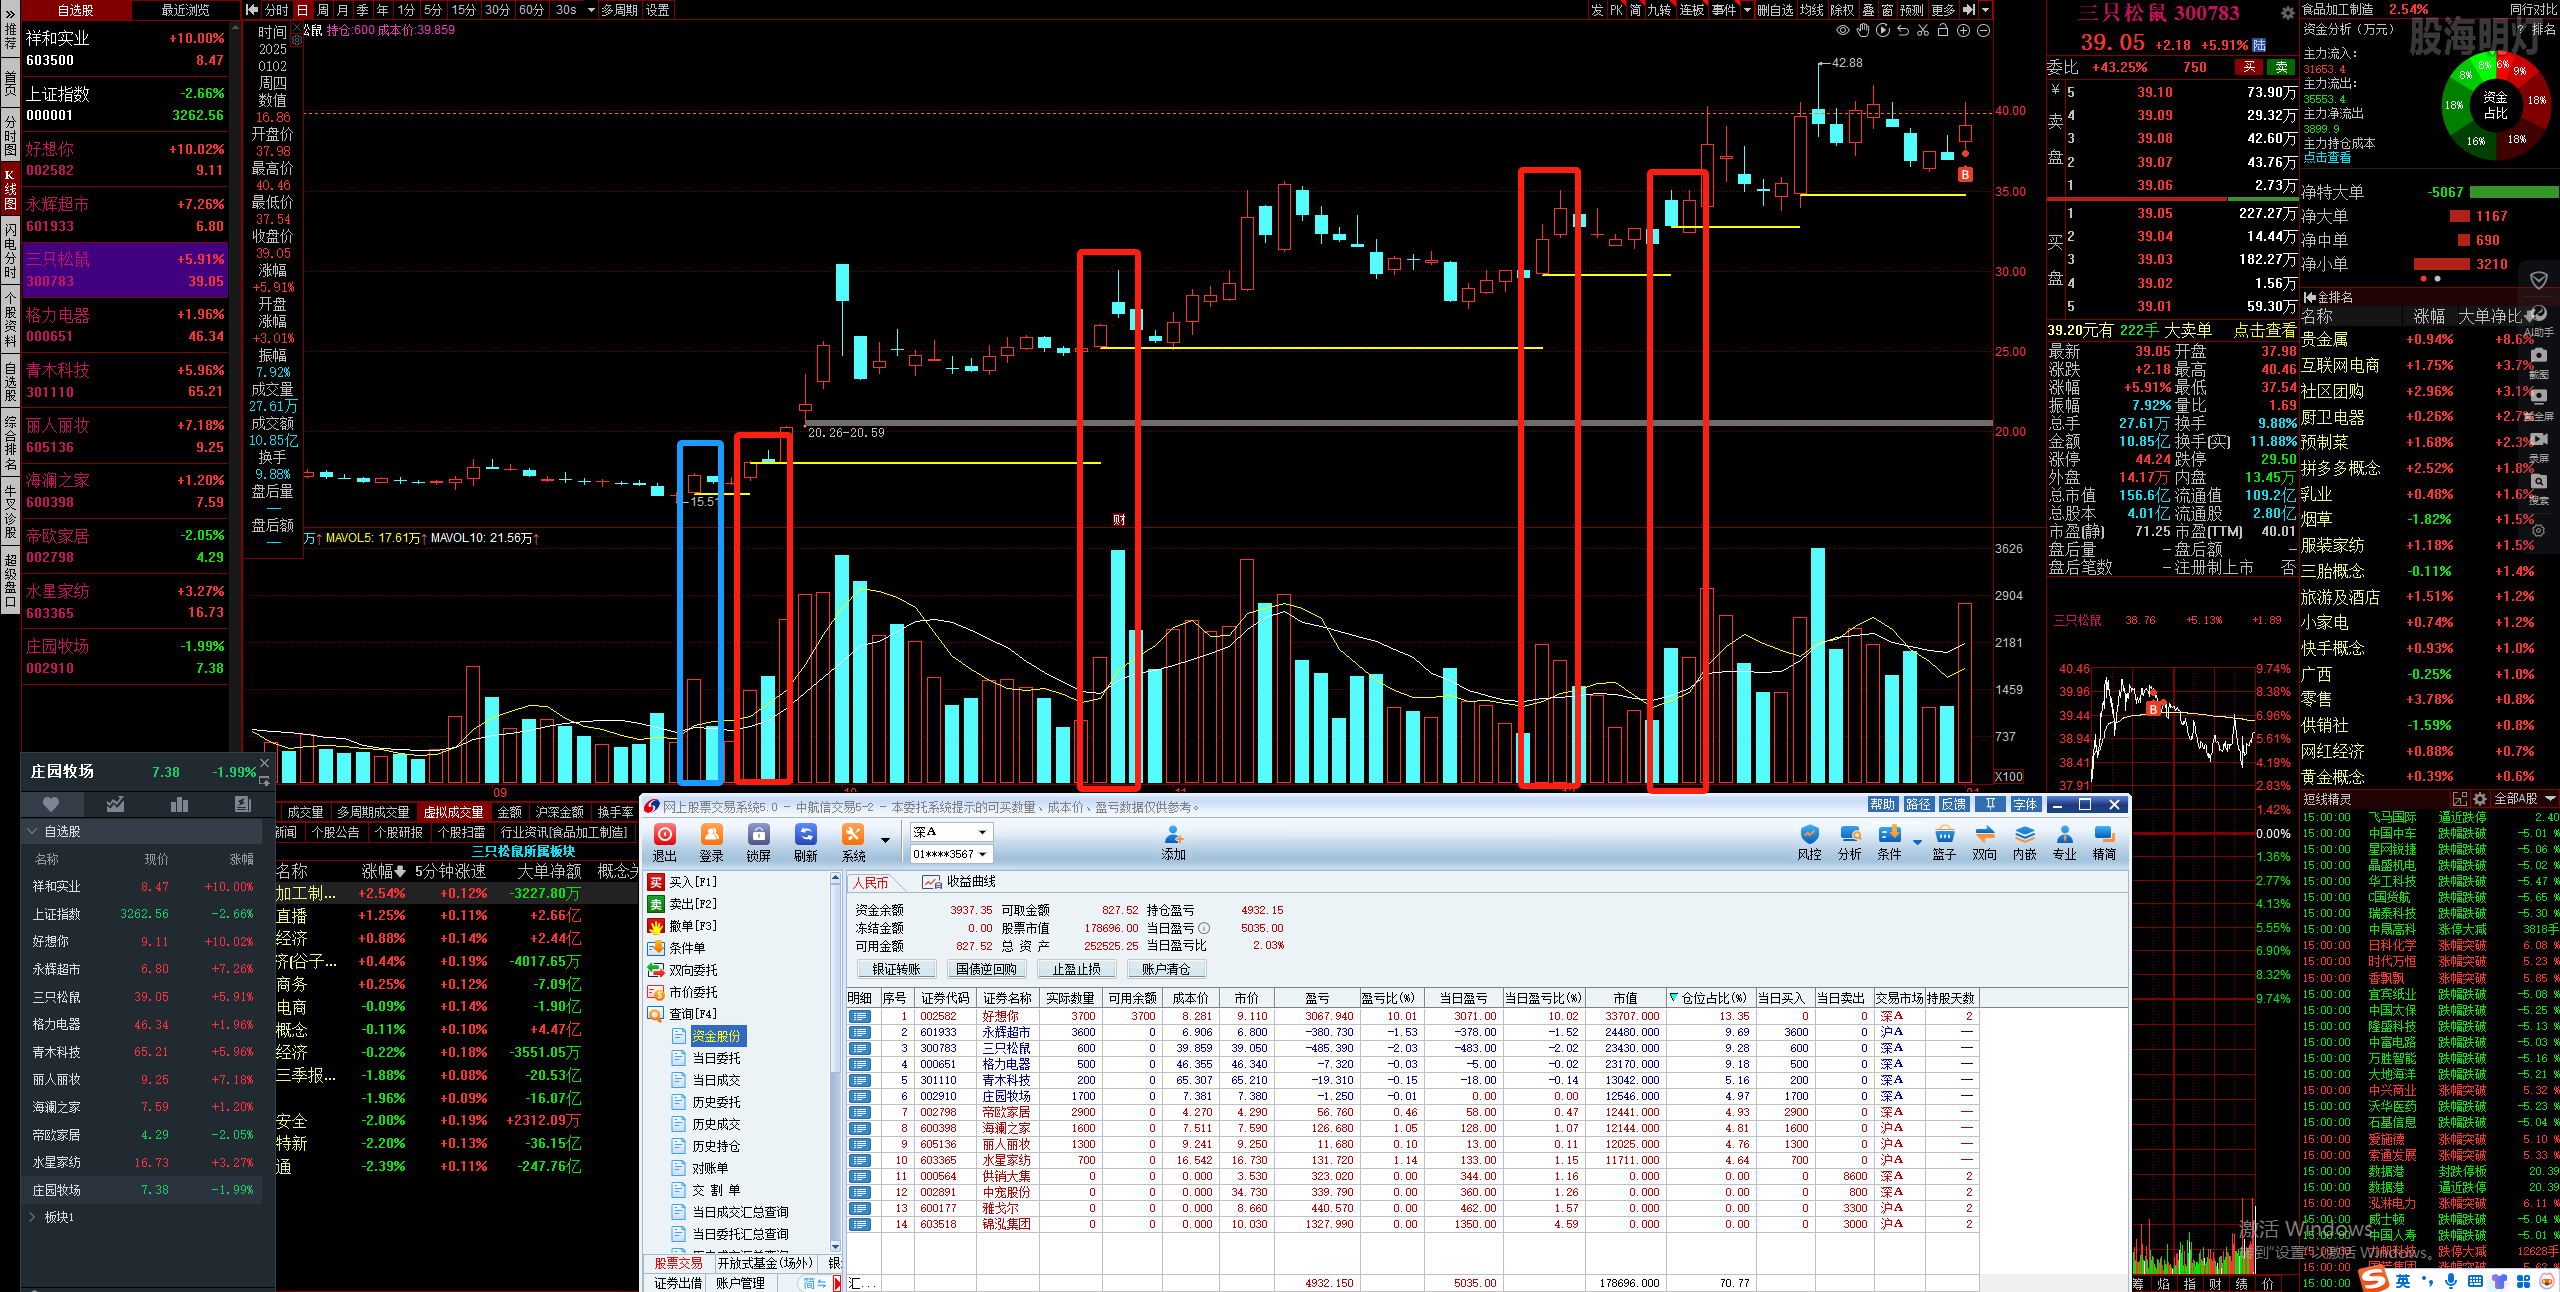Click green 卖 sell button in quote panel

click(2281, 67)
